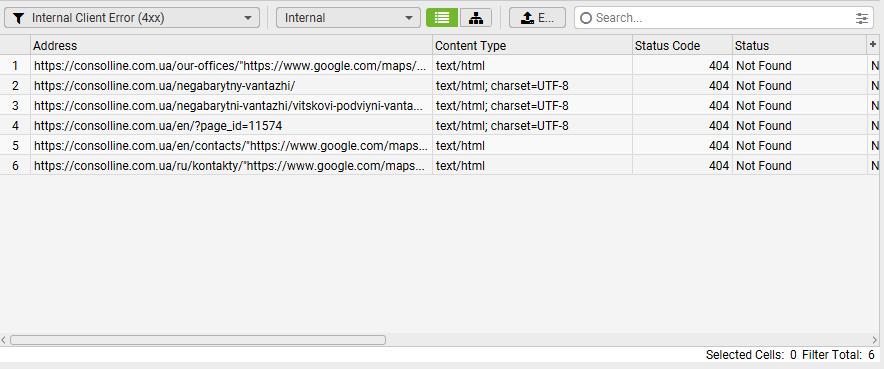
Task: Open search options sliders icon
Action: click(x=861, y=18)
